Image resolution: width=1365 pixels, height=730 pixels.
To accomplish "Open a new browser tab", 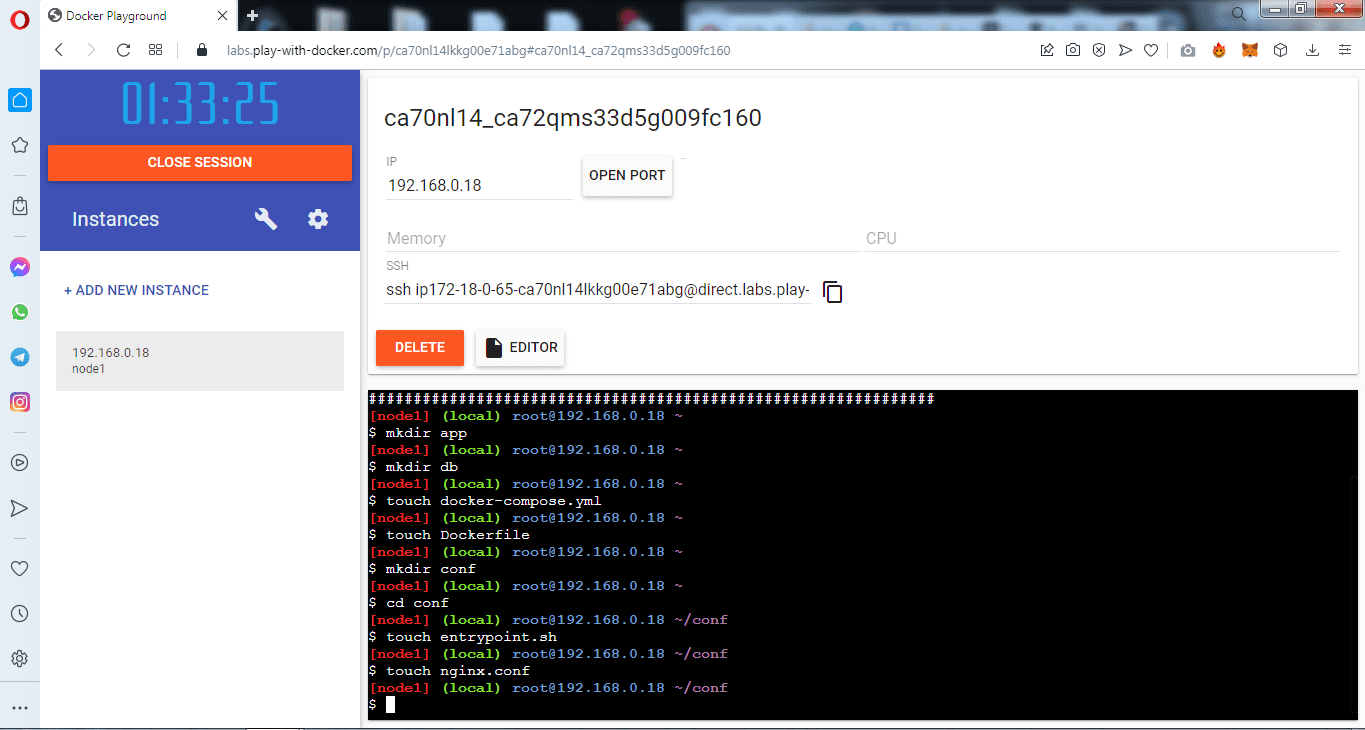I will [x=252, y=15].
